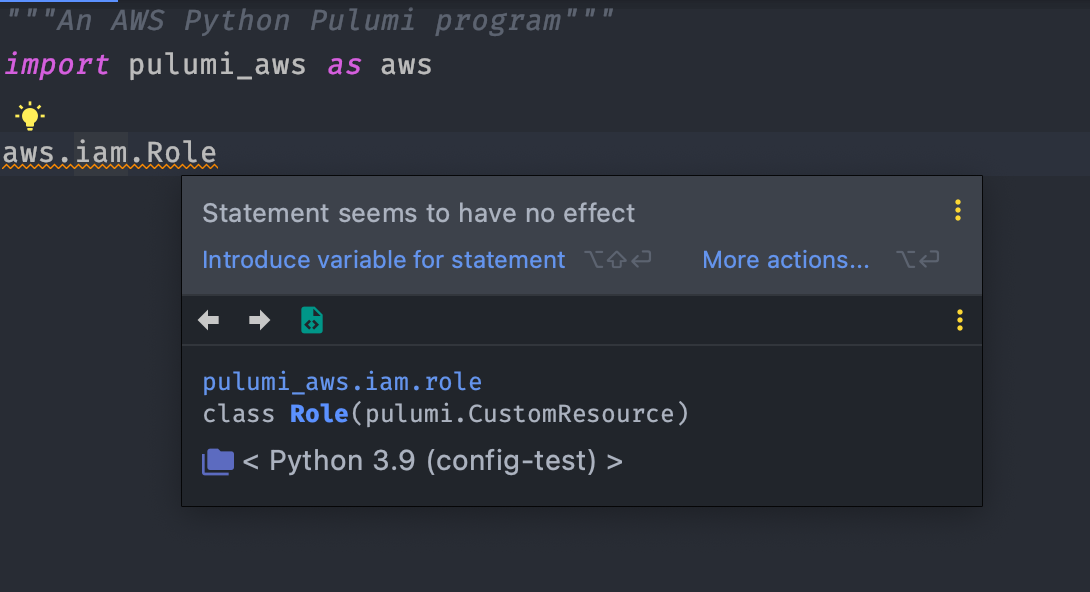Click the import keyword in the editor
Image resolution: width=1090 pixels, height=592 pixels.
57,65
